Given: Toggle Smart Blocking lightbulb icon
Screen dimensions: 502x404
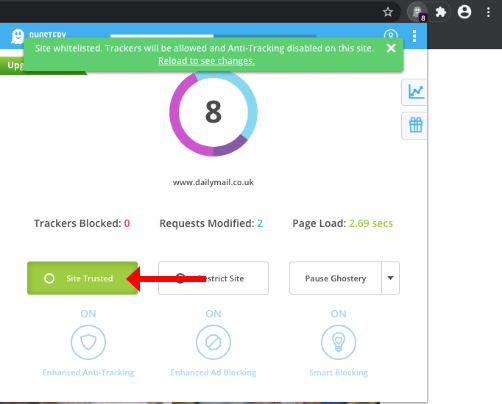Looking at the screenshot, I should pos(338,342).
